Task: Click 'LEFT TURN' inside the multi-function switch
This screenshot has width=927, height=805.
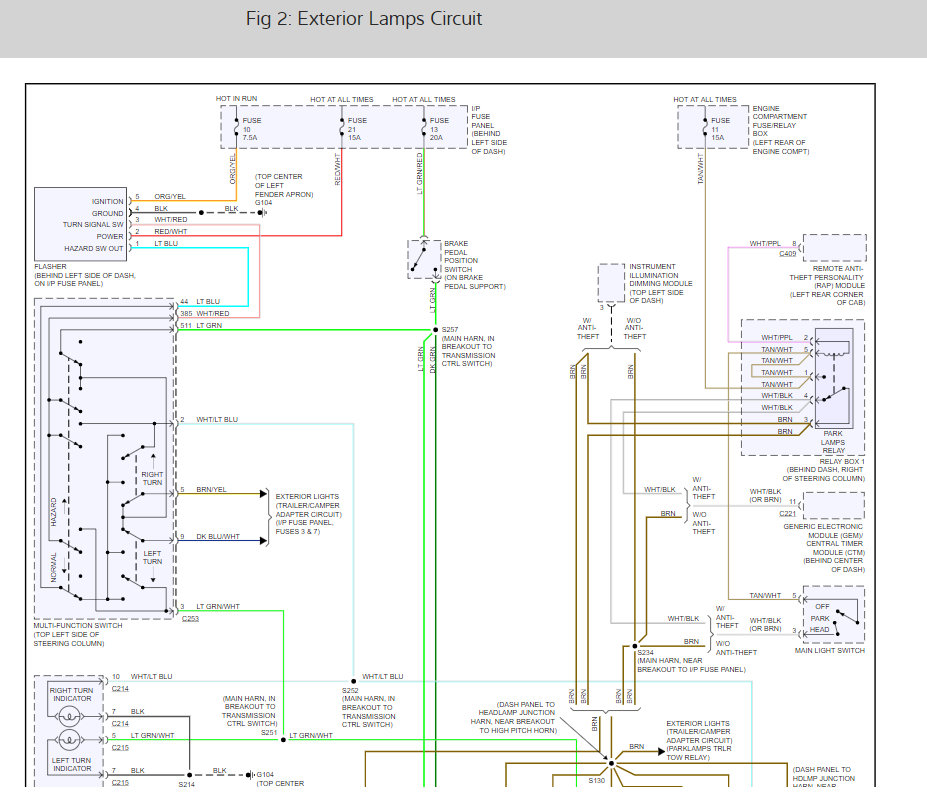Action: [152, 557]
